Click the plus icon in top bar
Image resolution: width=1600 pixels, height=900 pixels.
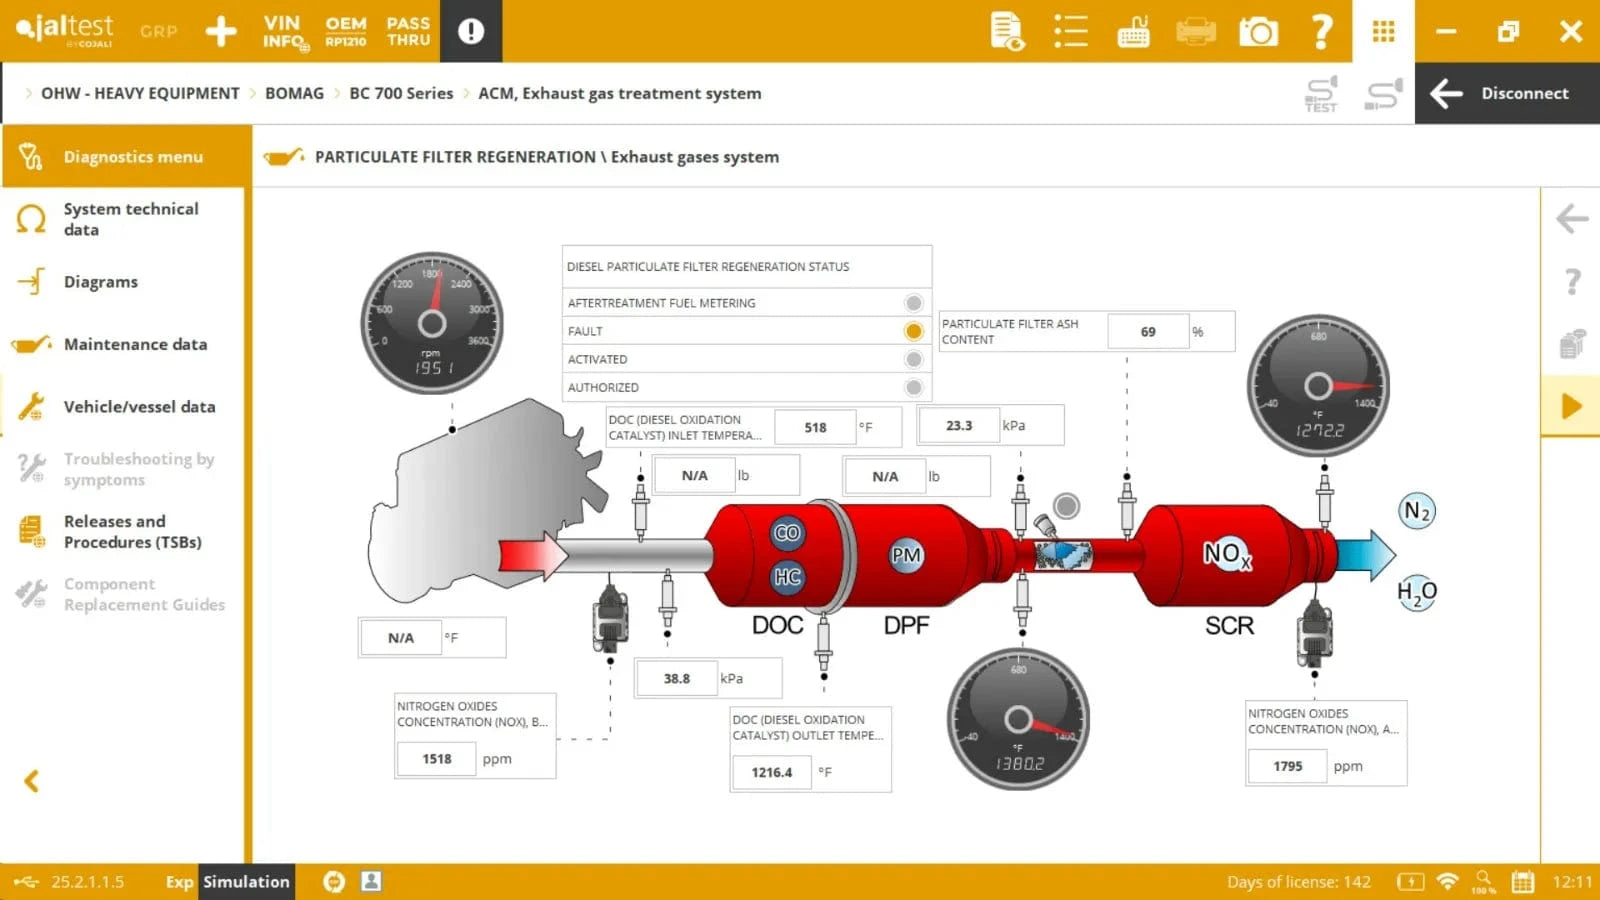pos(221,32)
